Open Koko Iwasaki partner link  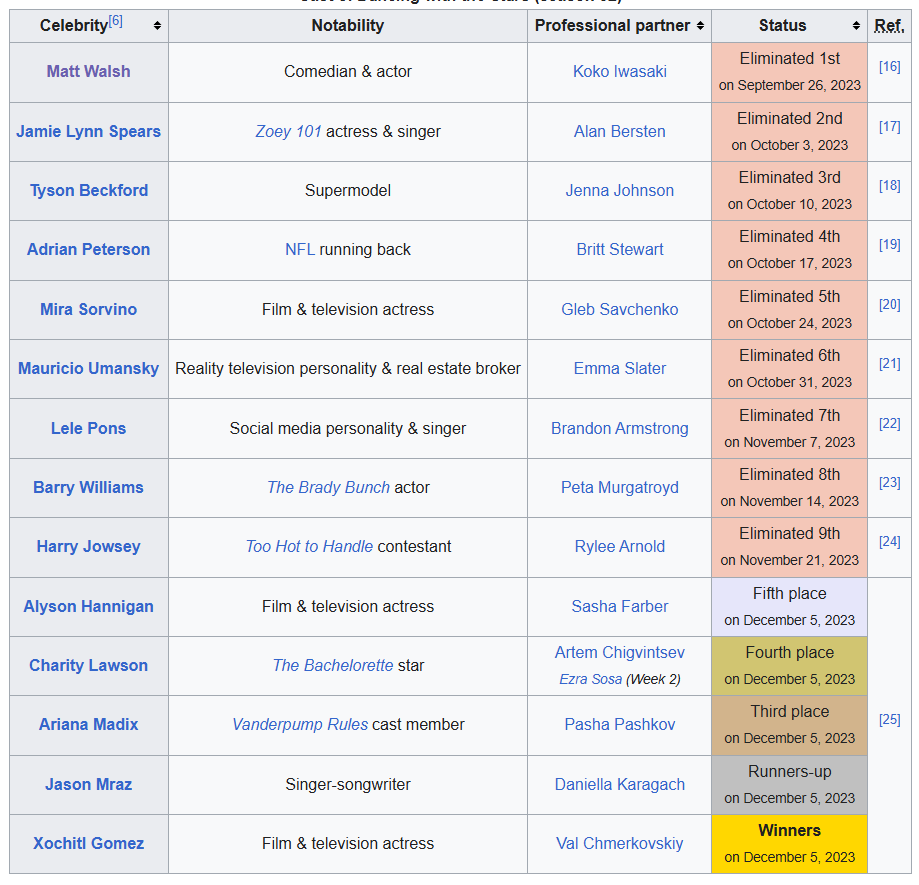(620, 72)
